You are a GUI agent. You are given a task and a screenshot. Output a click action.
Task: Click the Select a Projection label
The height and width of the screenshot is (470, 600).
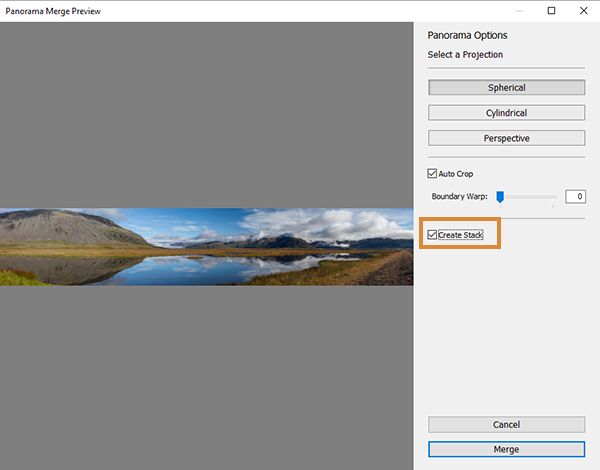(x=465, y=55)
